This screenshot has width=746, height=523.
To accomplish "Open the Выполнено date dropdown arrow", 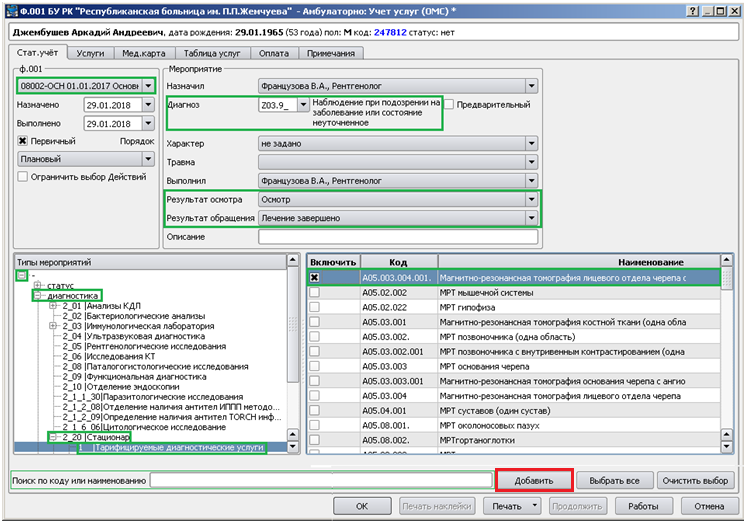I will pyautogui.click(x=148, y=124).
